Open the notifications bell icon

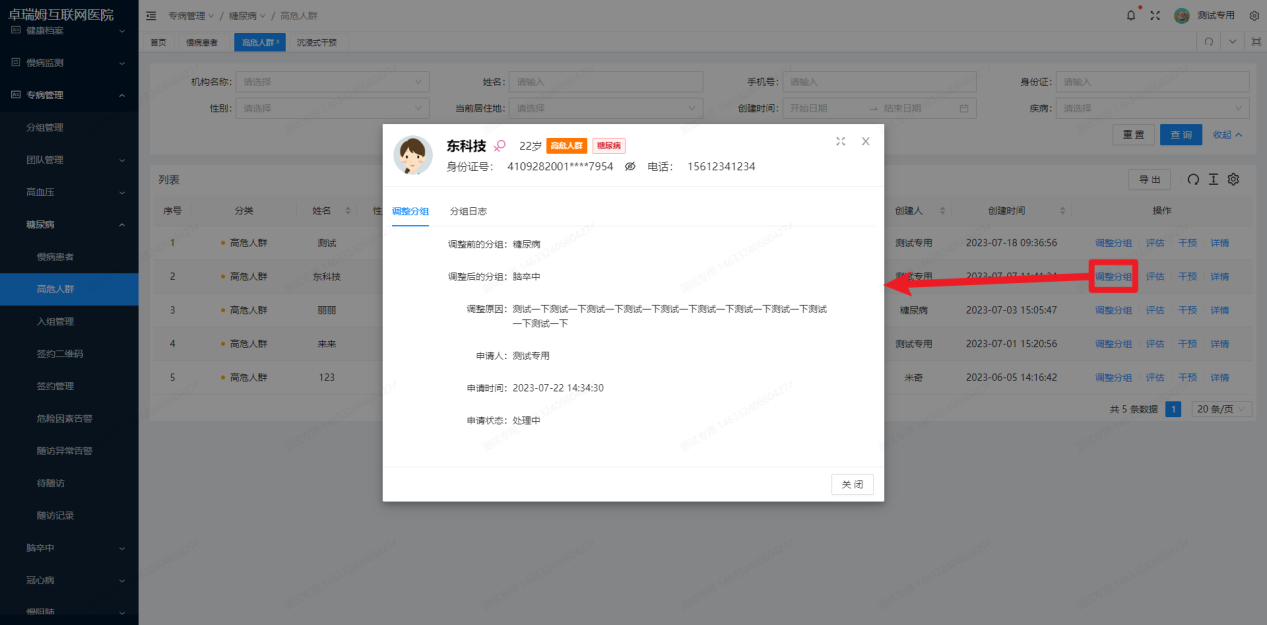[1131, 15]
